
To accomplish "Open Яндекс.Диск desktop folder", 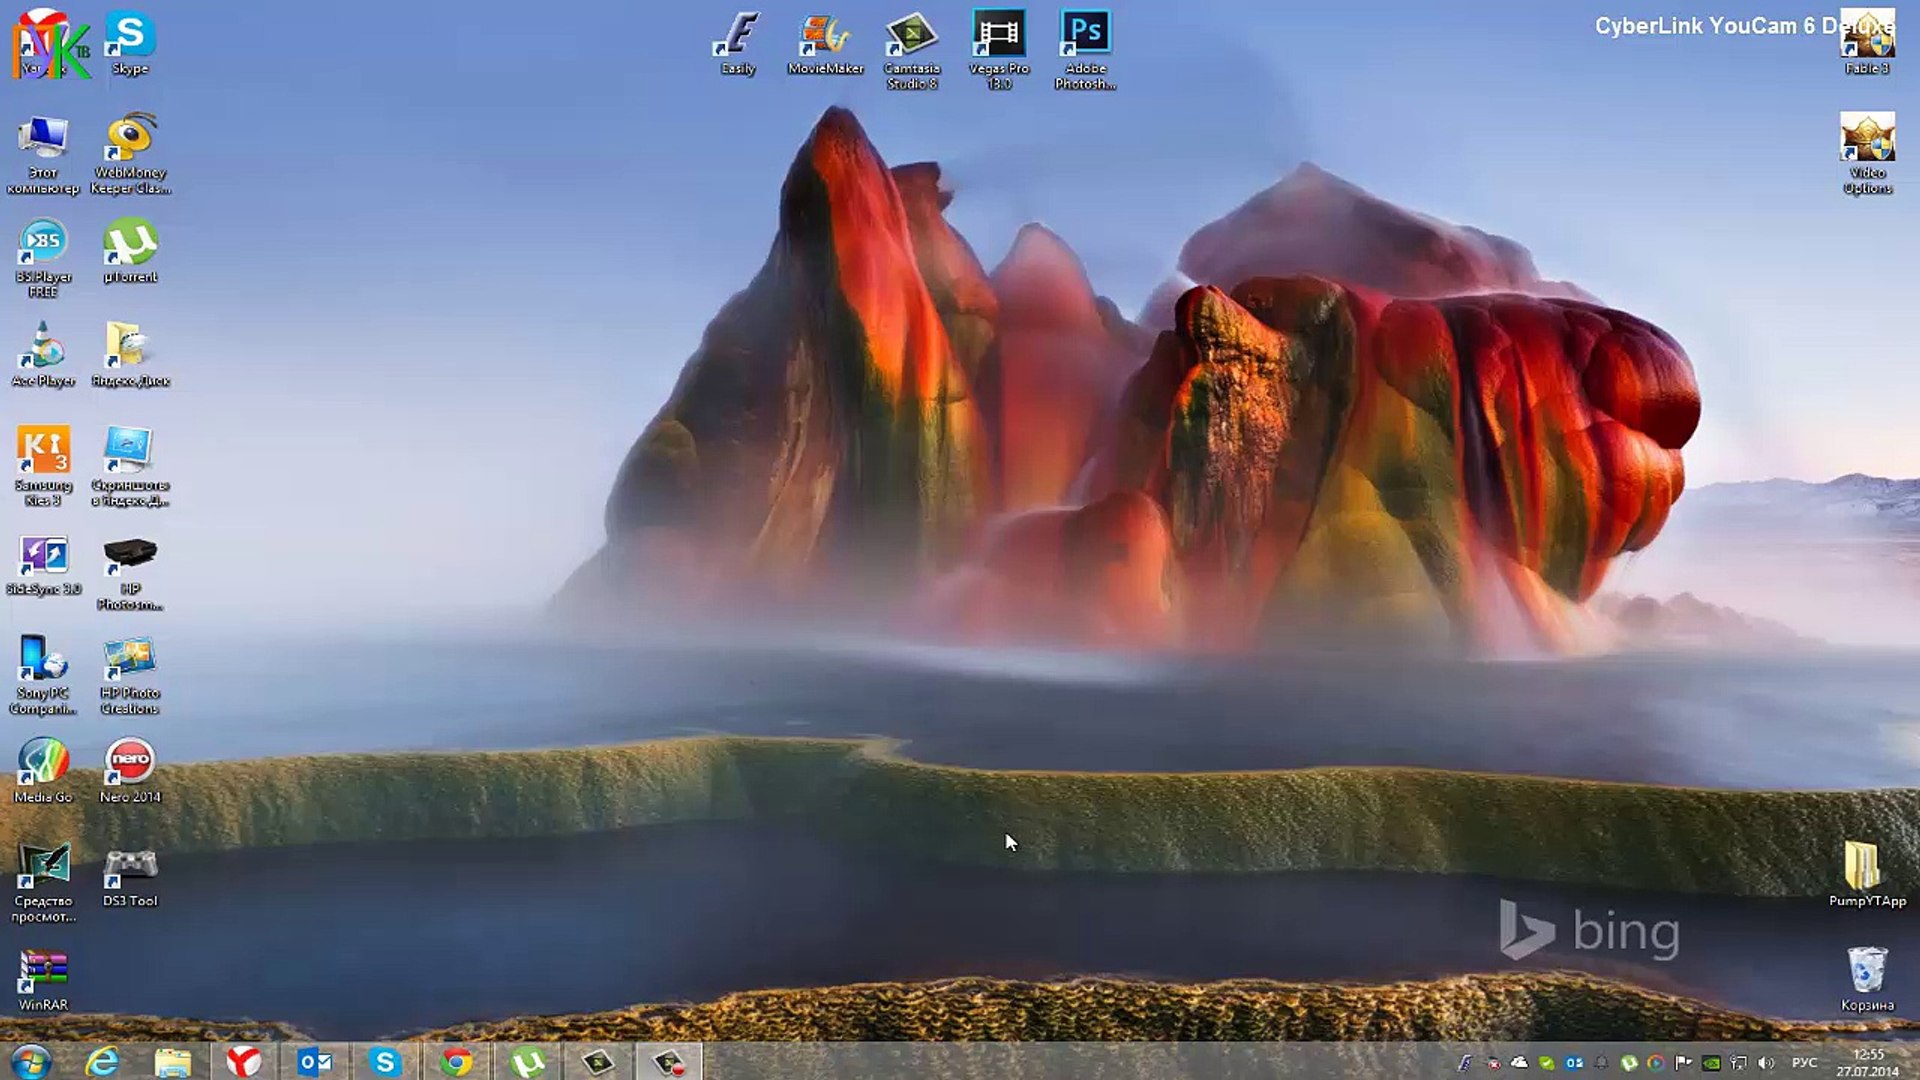I will (x=130, y=355).
